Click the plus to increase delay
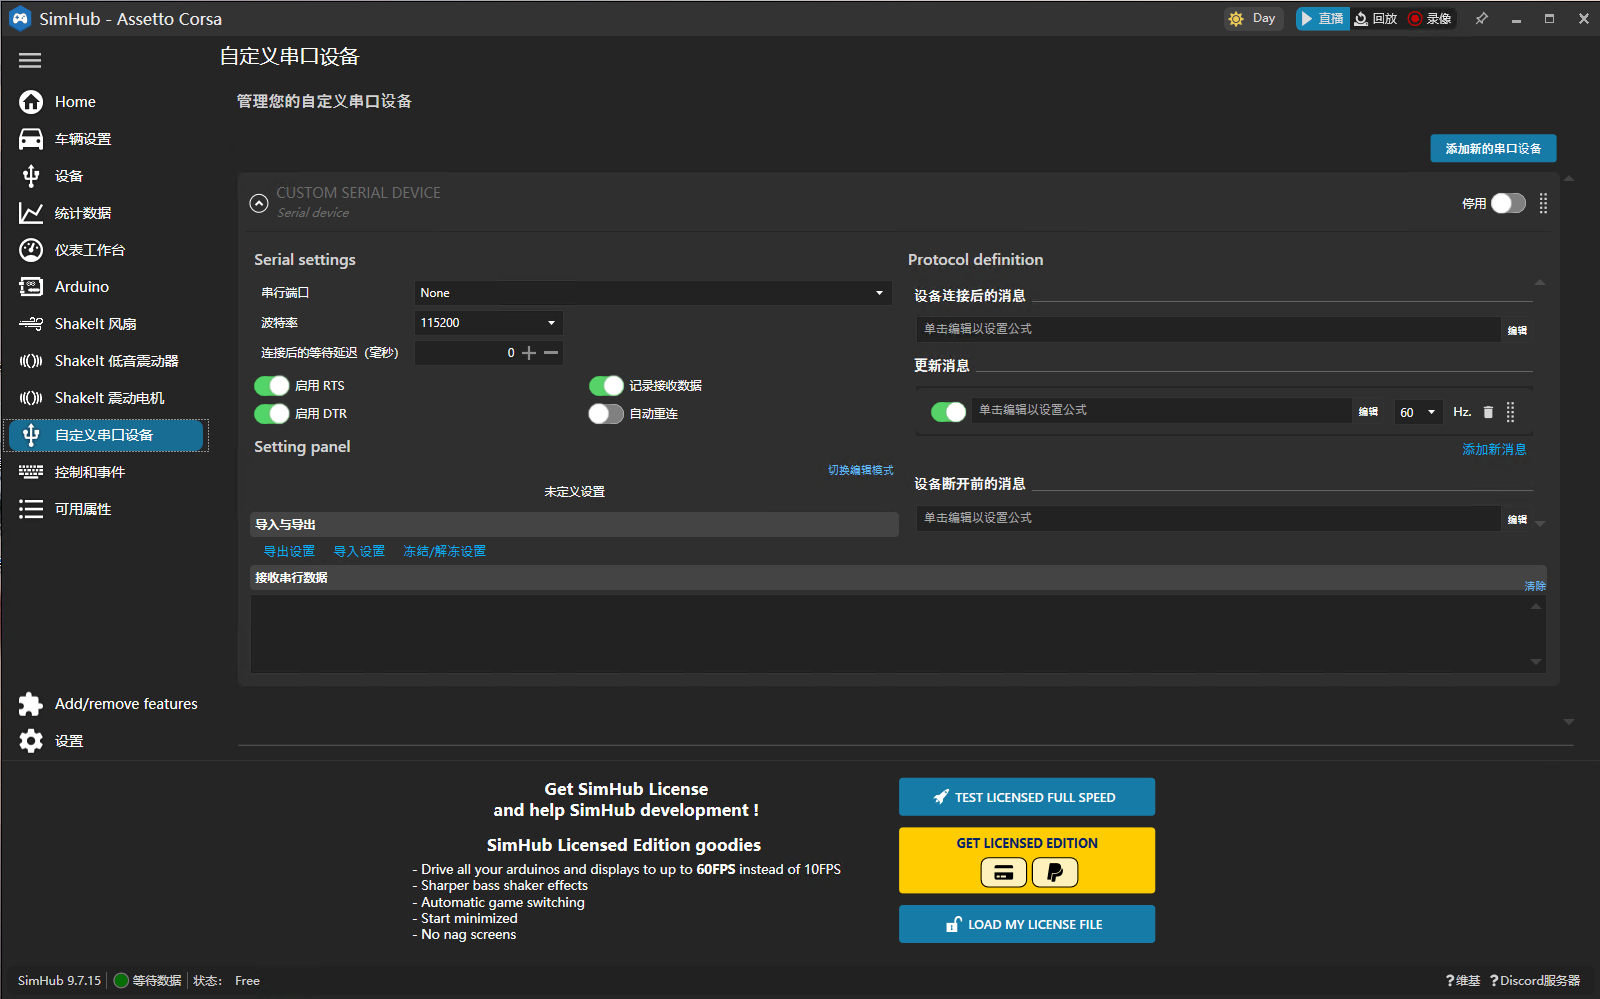This screenshot has height=999, width=1600. [x=529, y=353]
